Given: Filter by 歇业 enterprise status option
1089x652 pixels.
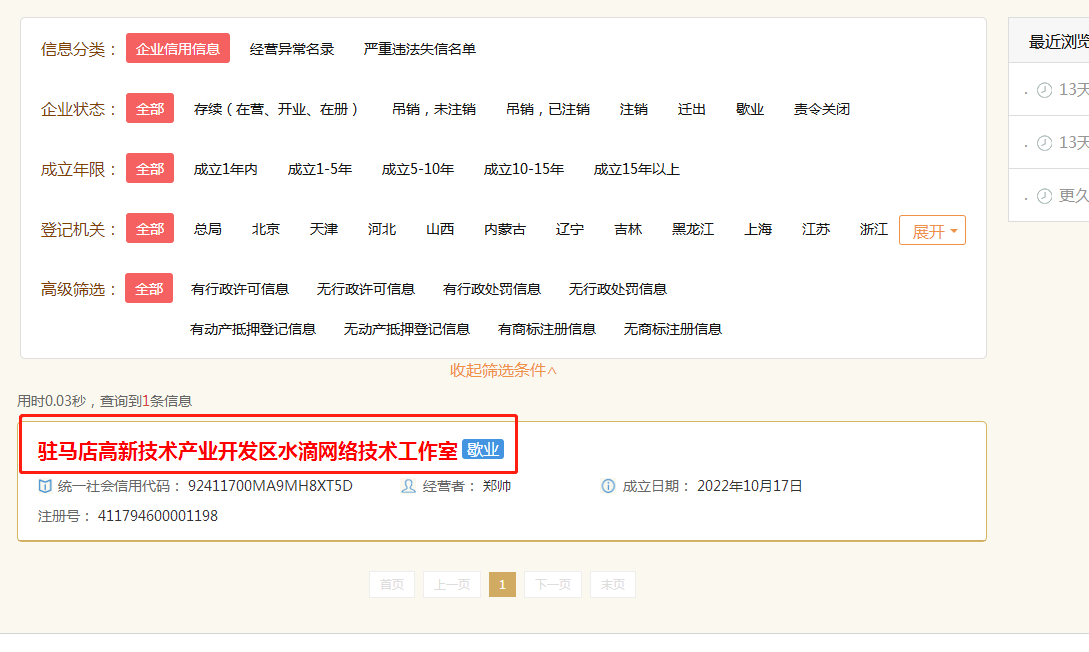Looking at the screenshot, I should pos(750,109).
